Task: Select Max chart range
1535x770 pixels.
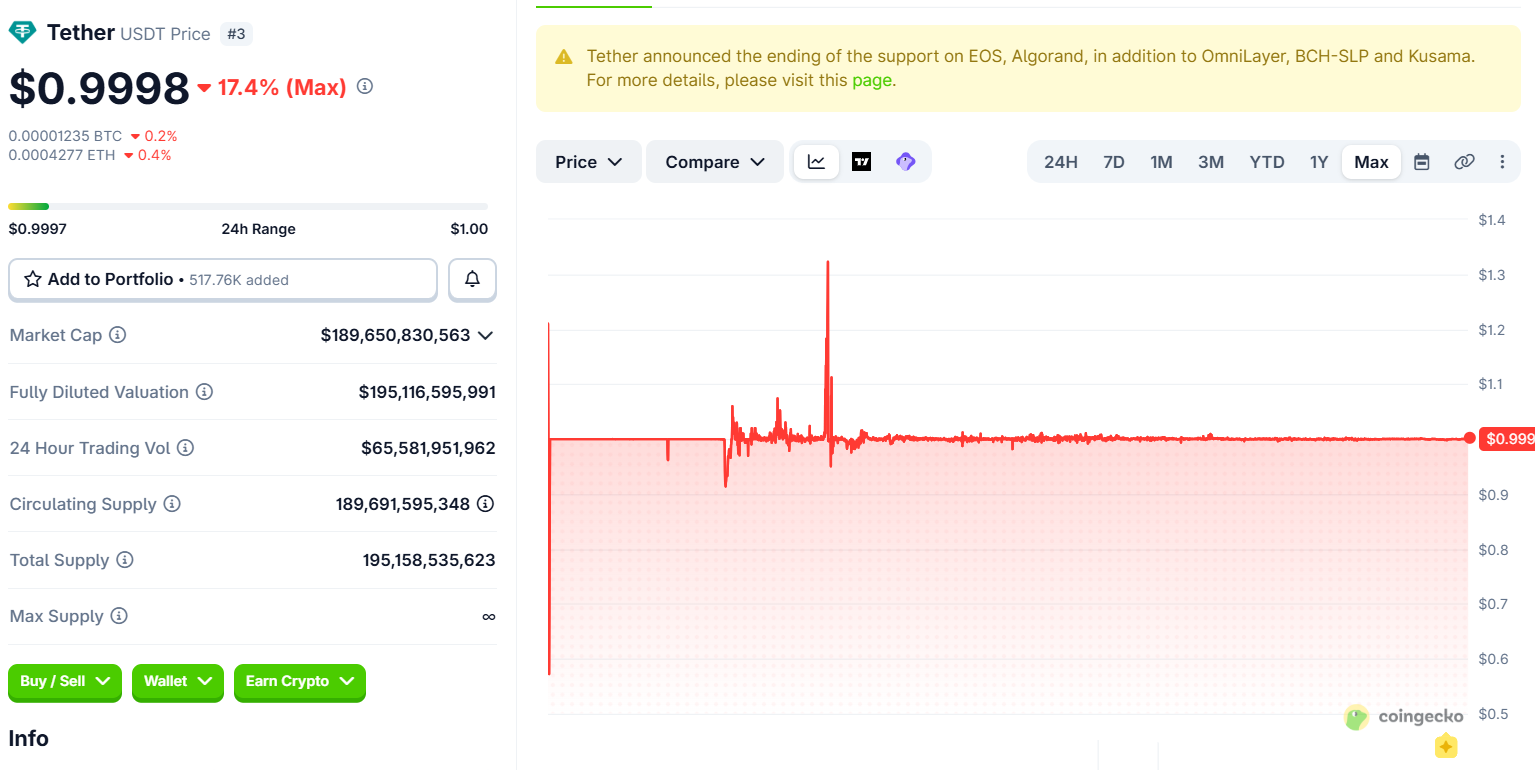Action: pos(1371,162)
